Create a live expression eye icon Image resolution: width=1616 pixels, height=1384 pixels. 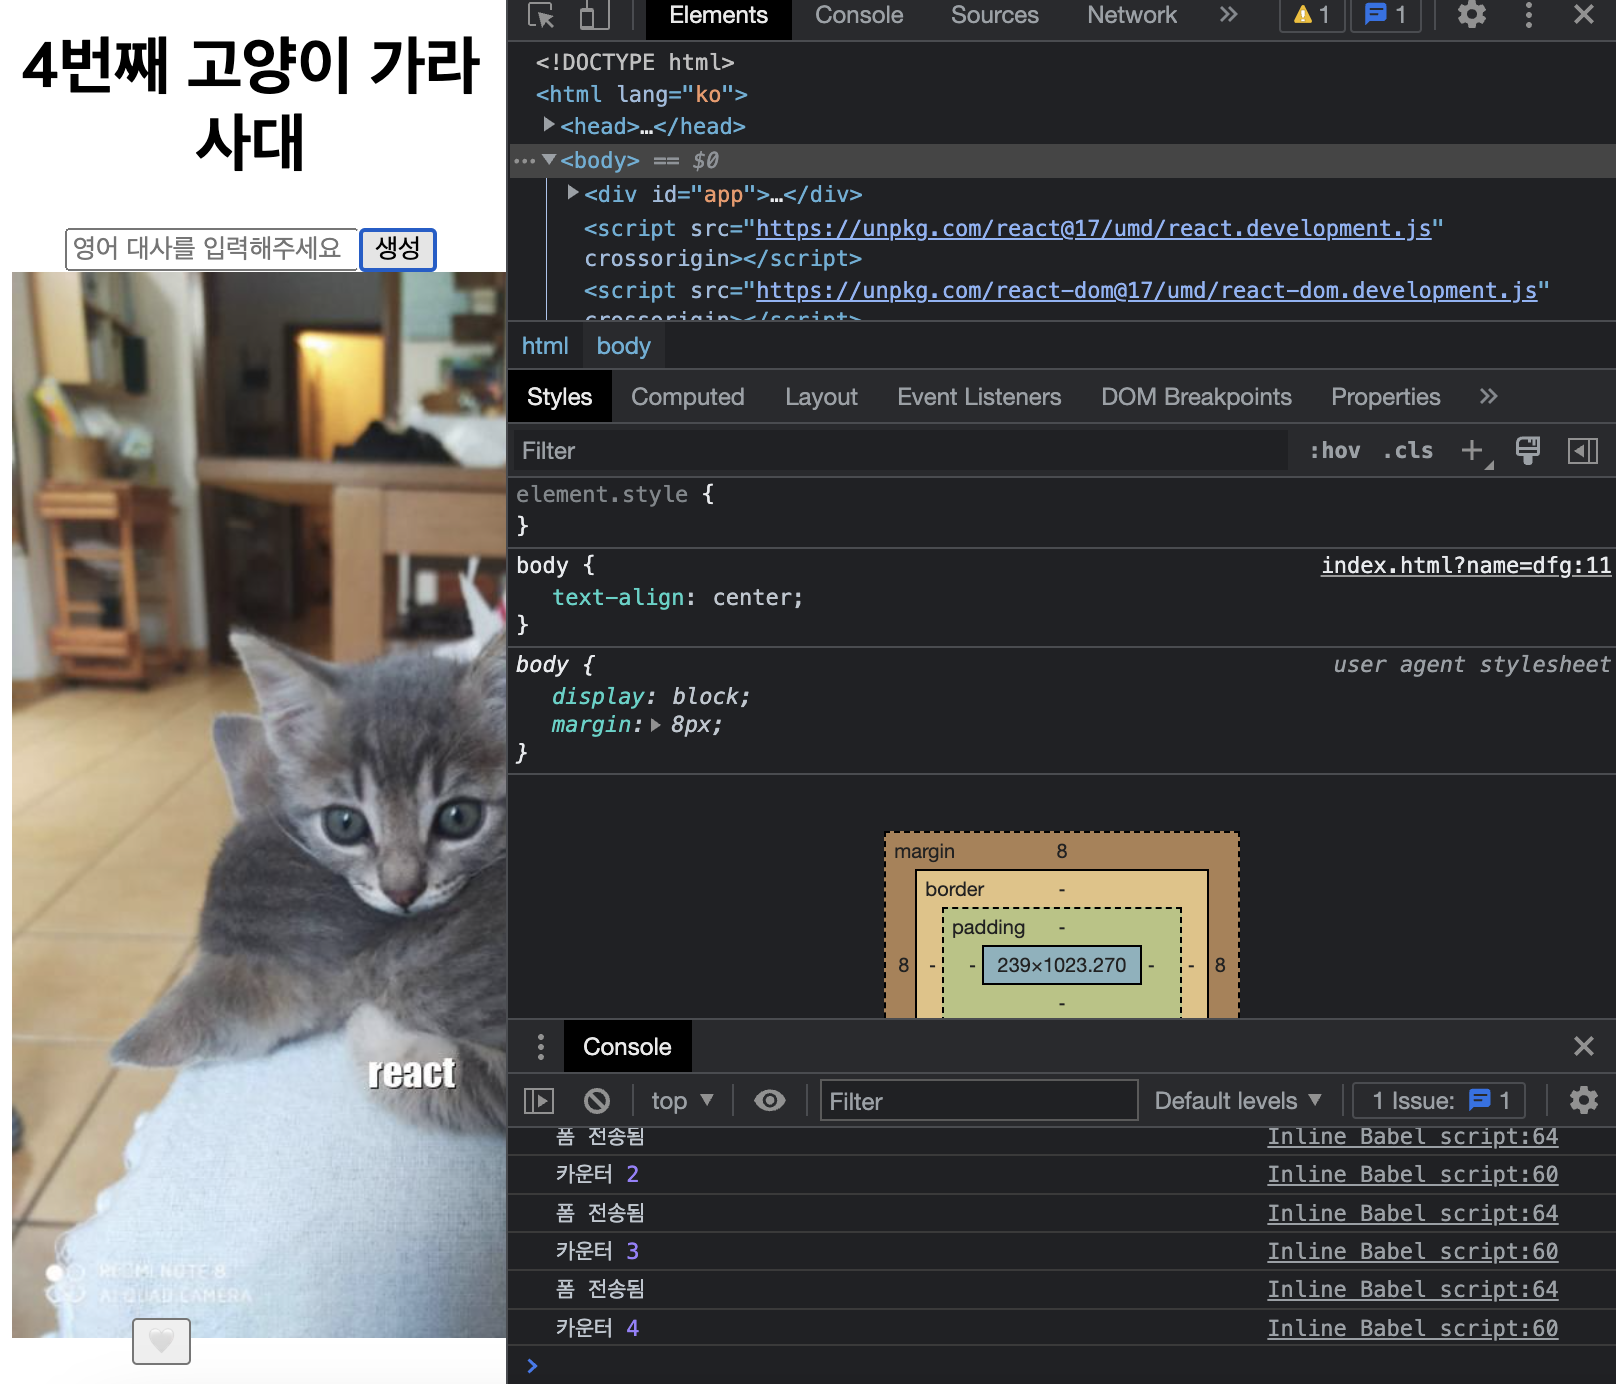click(x=770, y=1101)
